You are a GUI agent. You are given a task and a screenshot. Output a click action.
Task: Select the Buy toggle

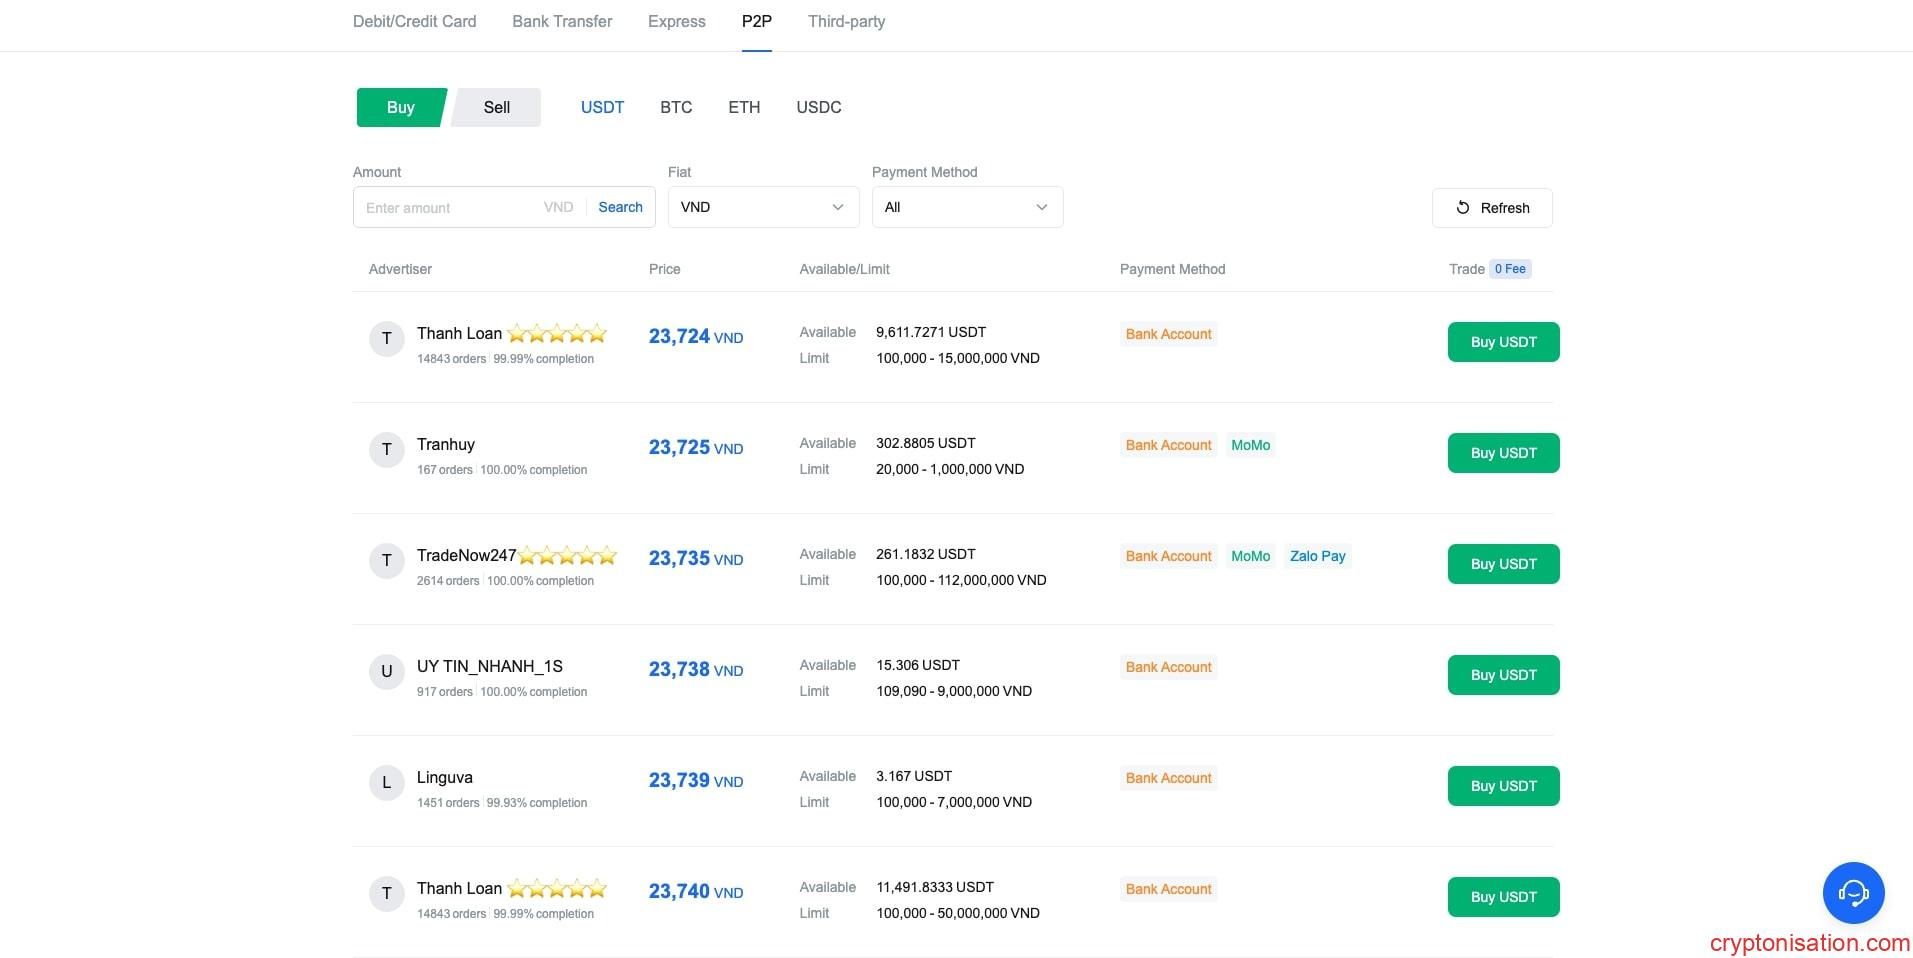400,108
